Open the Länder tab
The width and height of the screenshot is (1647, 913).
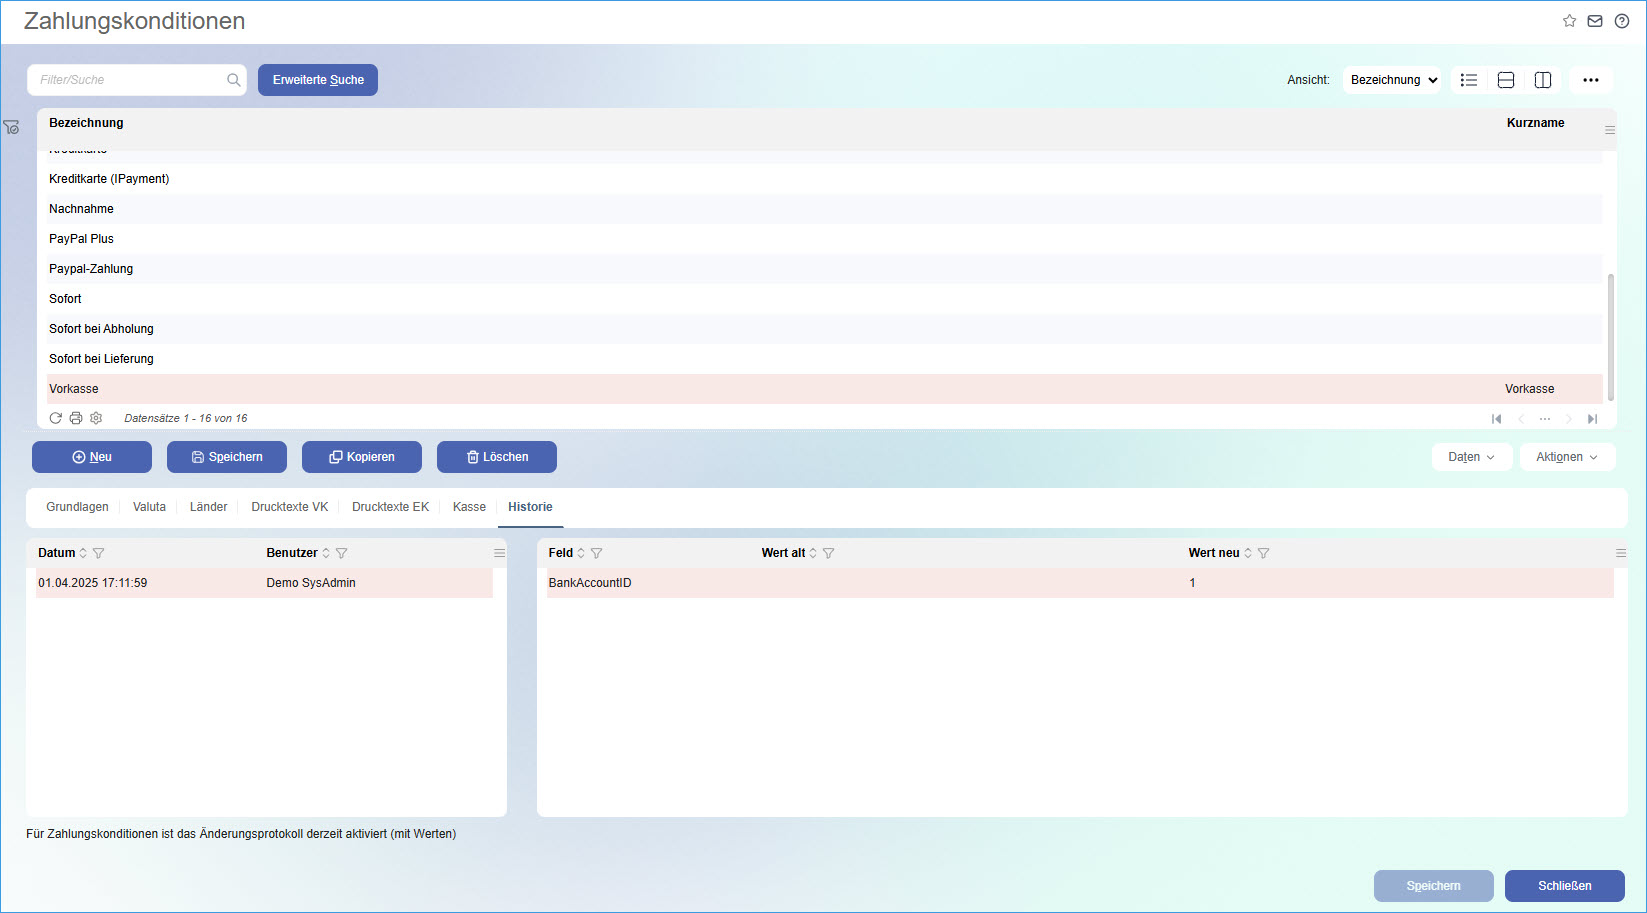pos(209,507)
